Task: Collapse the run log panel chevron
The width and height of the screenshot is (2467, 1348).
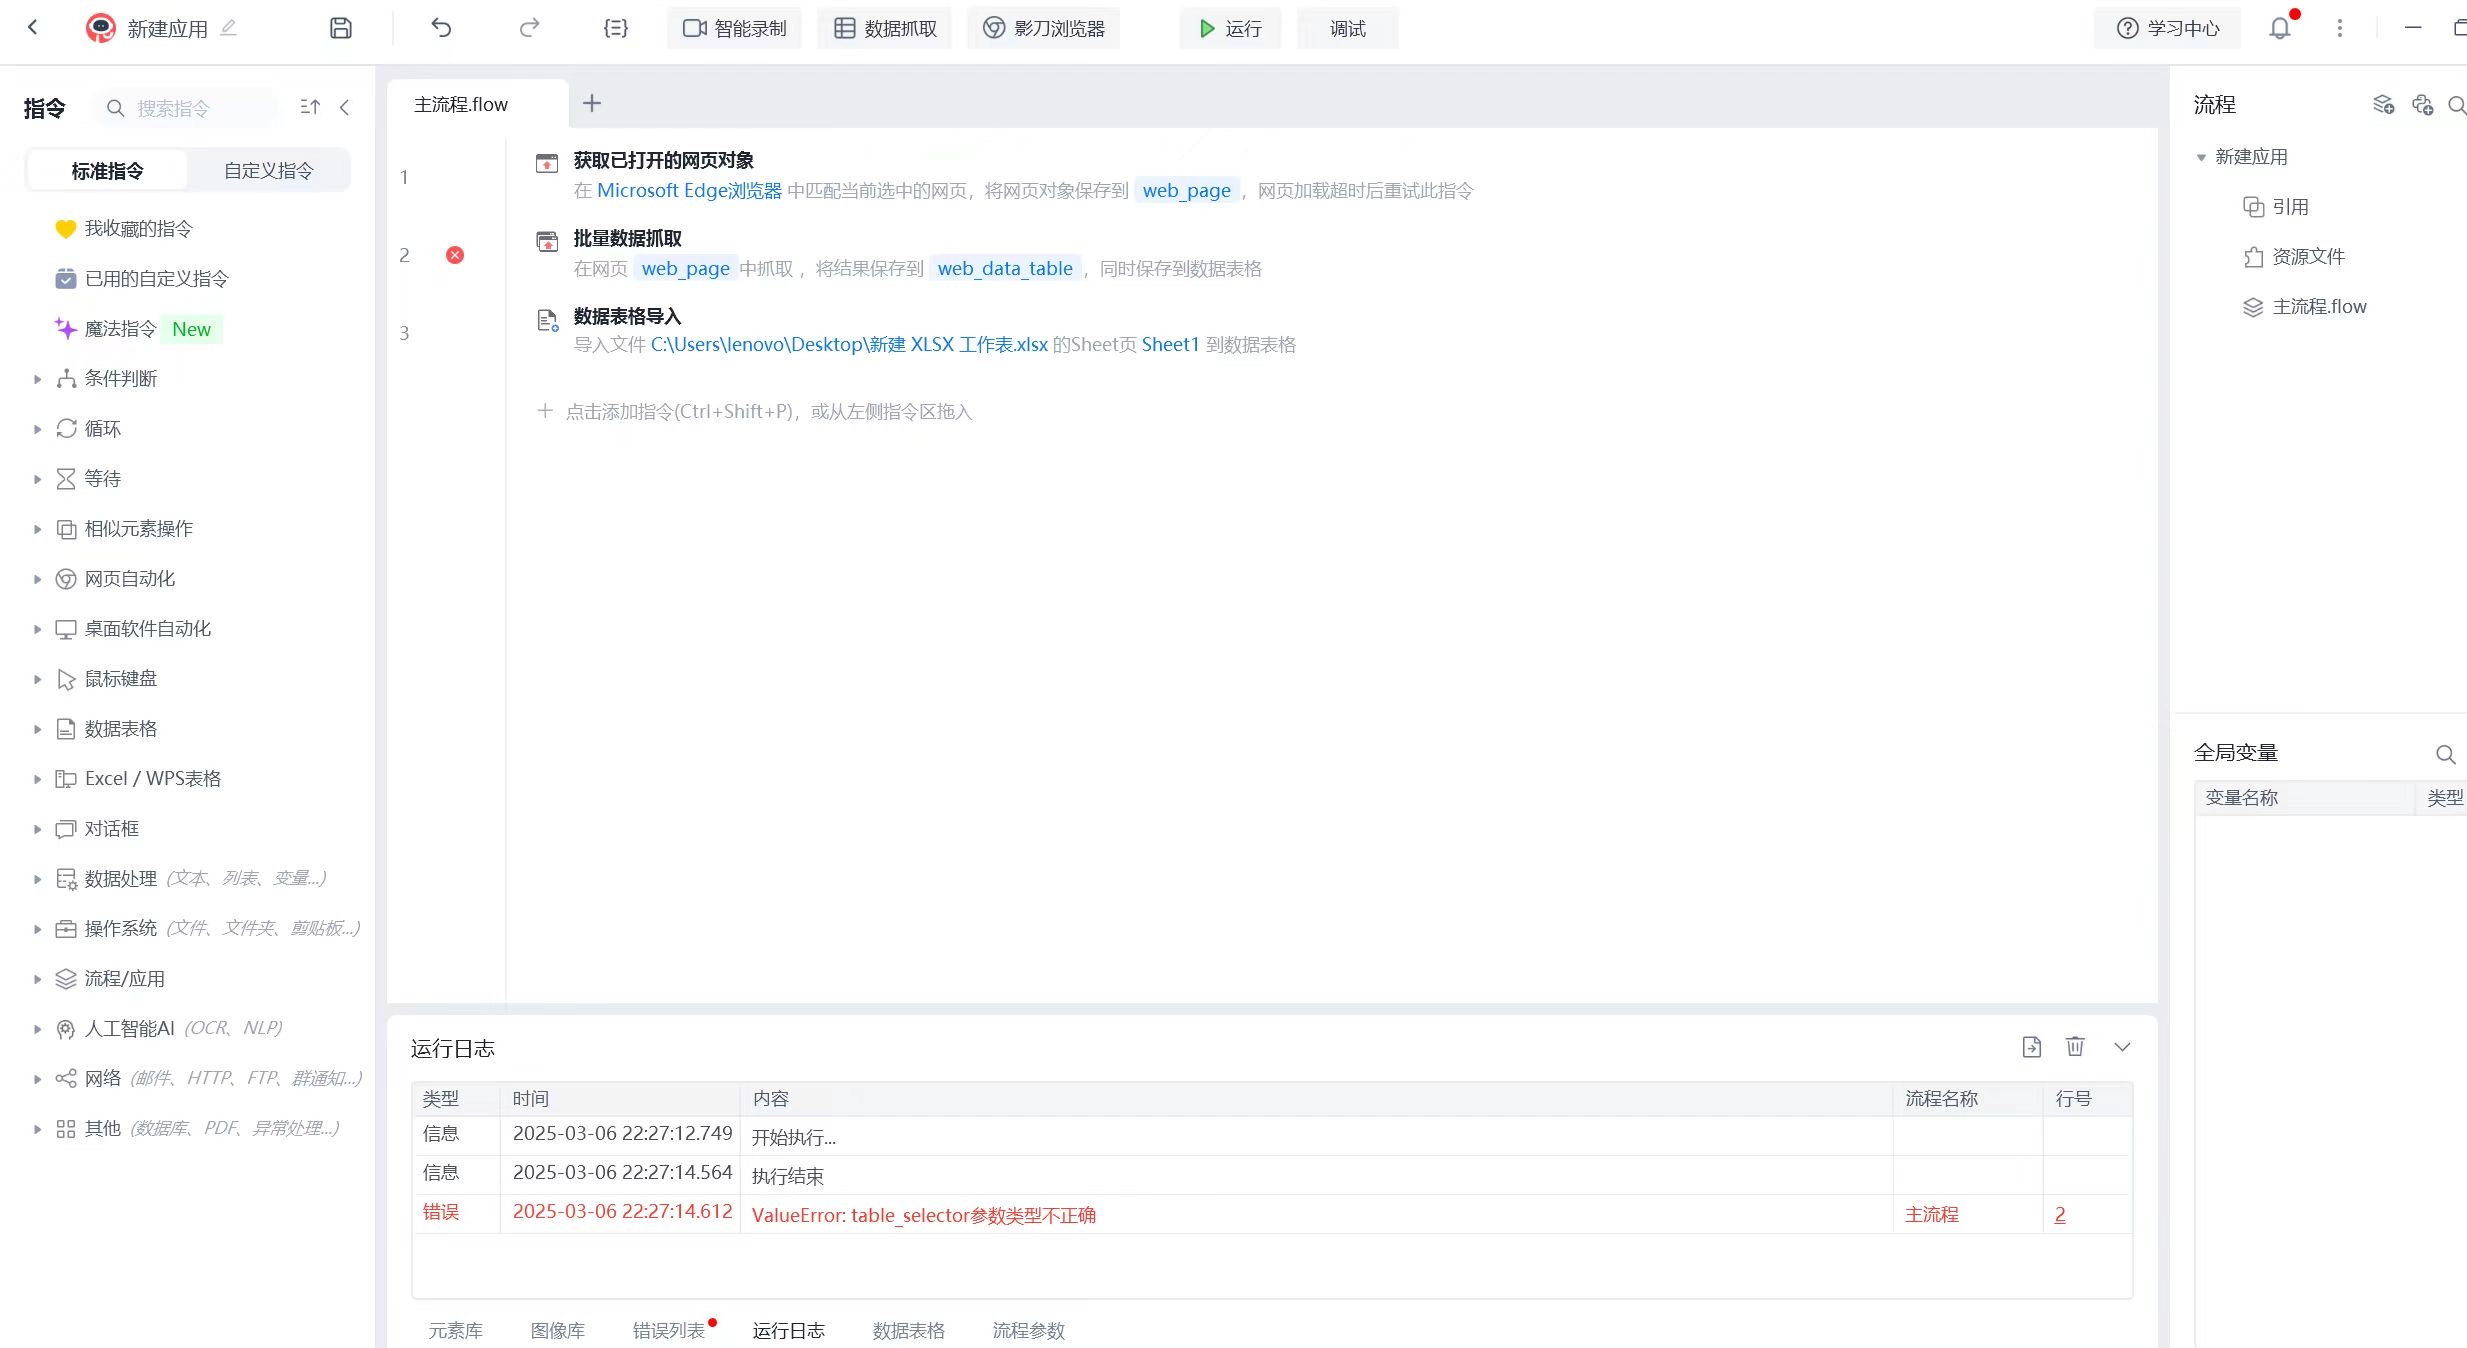Action: (2122, 1046)
